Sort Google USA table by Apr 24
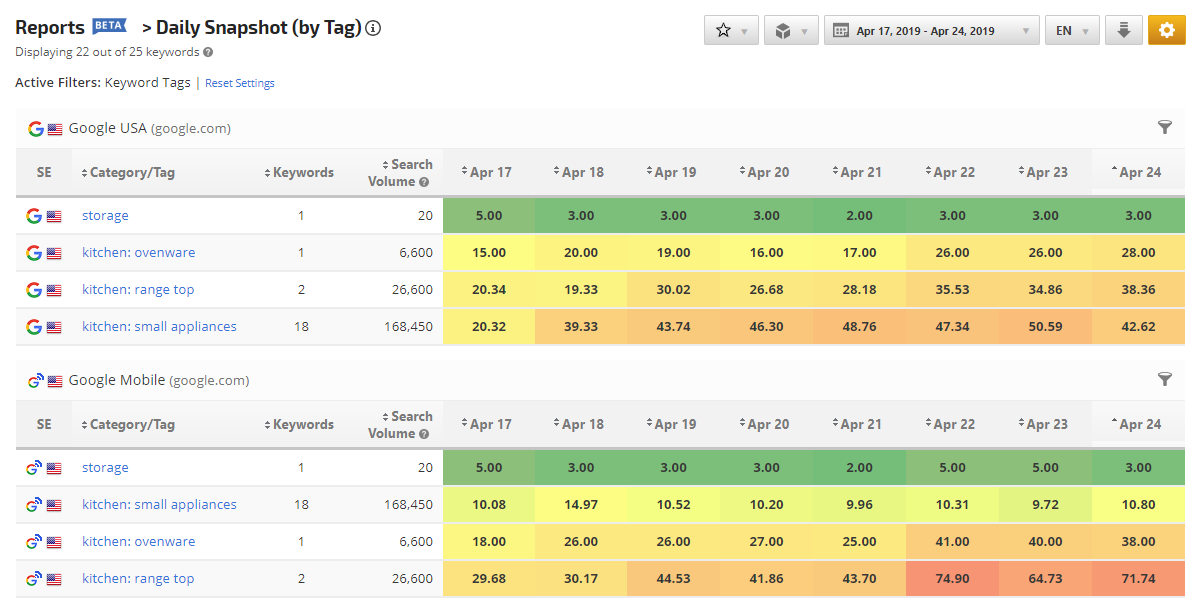 [x=1135, y=172]
